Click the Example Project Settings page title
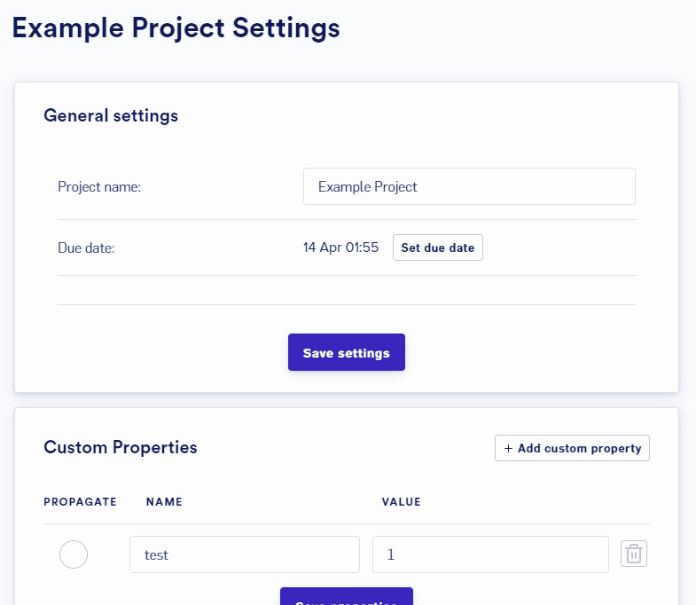The height and width of the screenshot is (605, 696). click(x=176, y=28)
